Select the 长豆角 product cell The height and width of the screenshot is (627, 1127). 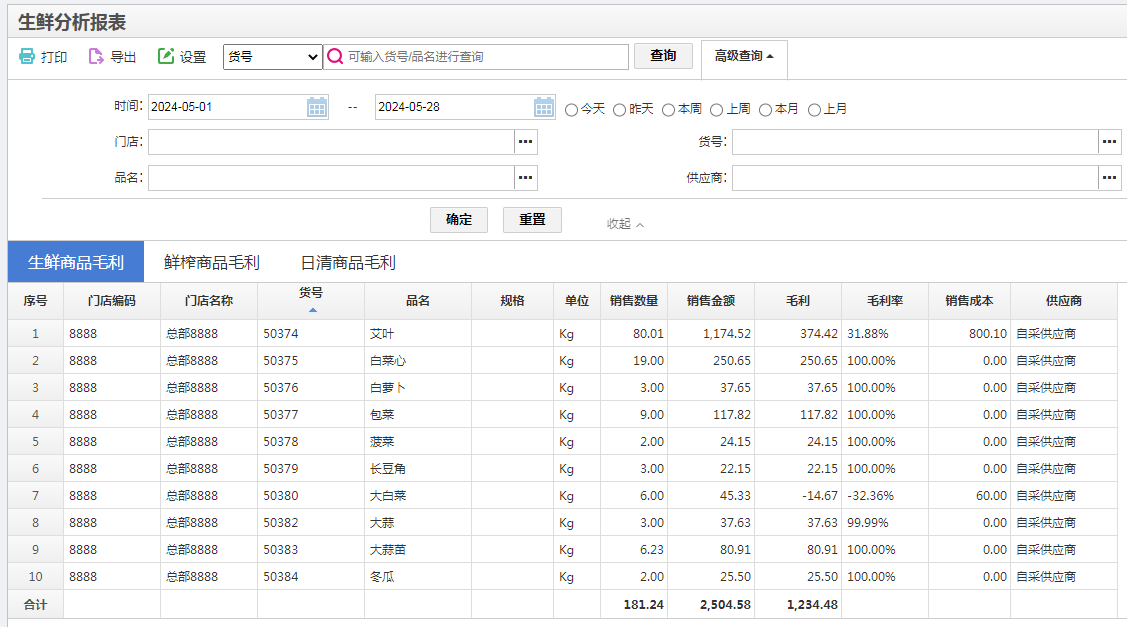418,469
